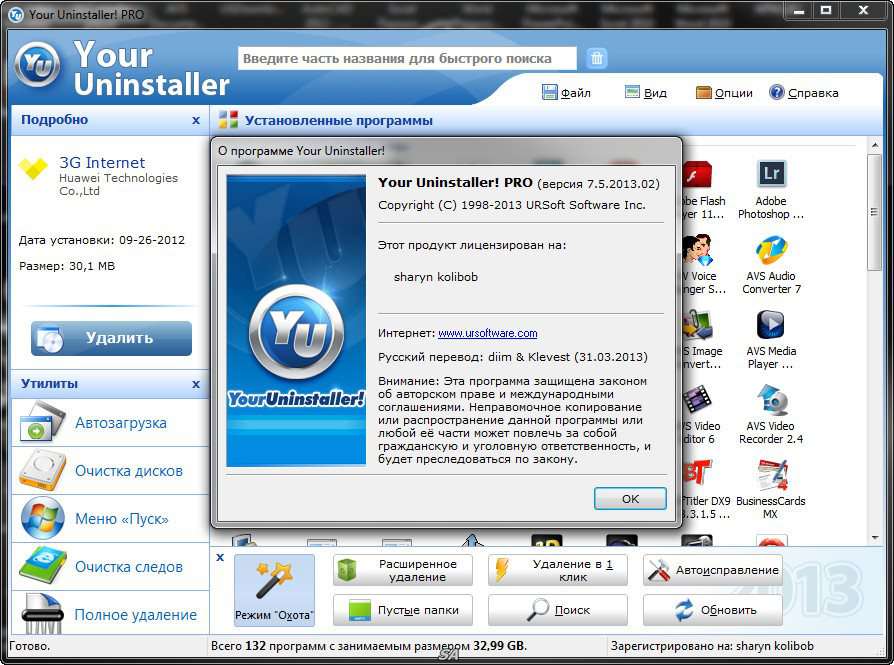Select BusinessCards MX program icon

click(770, 476)
